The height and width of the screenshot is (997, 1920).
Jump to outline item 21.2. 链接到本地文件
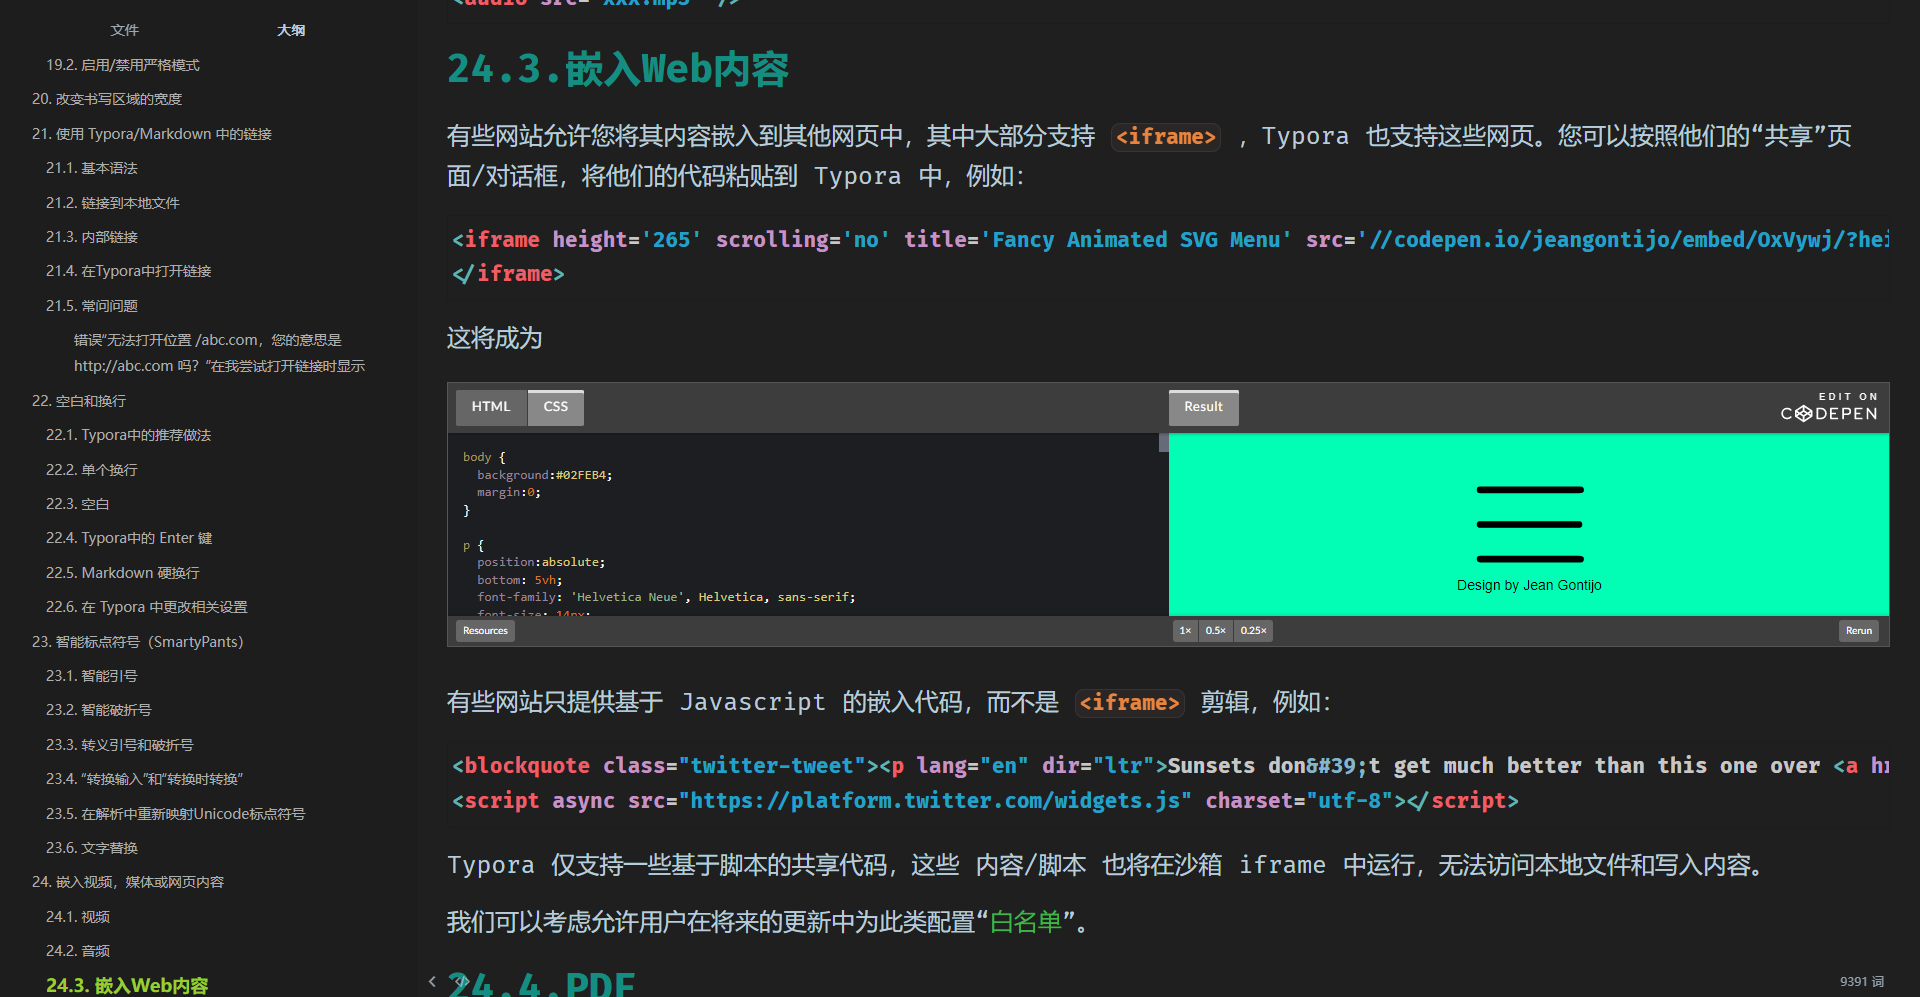[113, 203]
